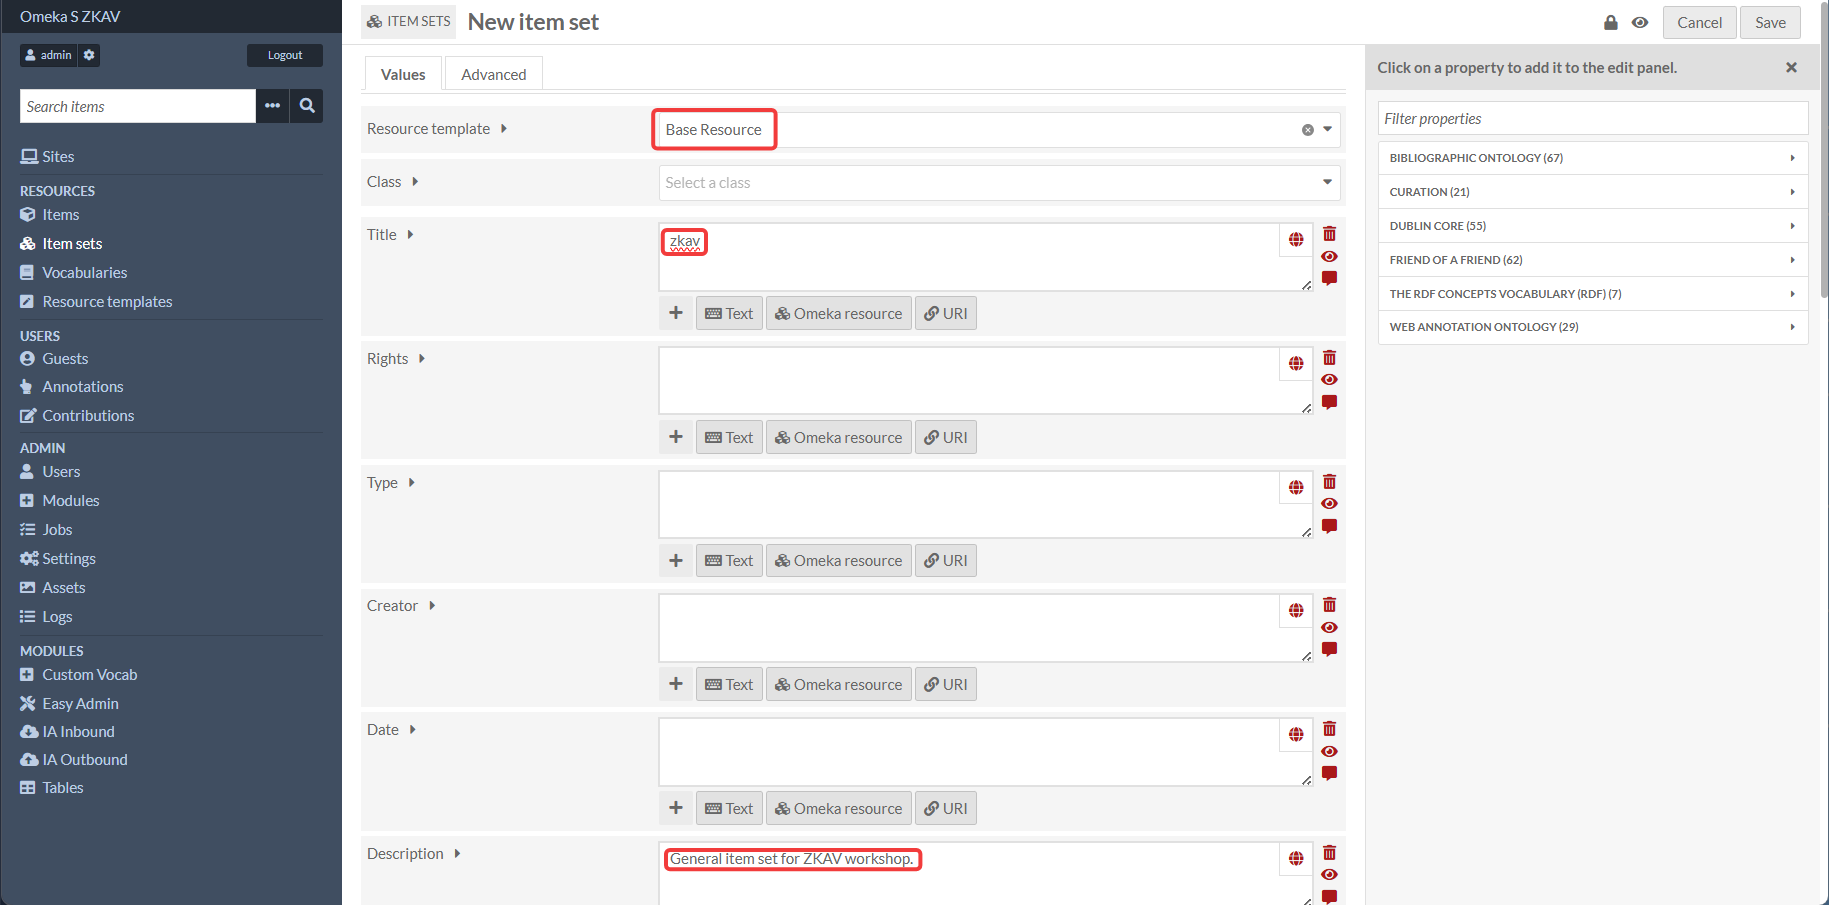
Task: Click the Filter properties input field
Action: tap(1593, 118)
